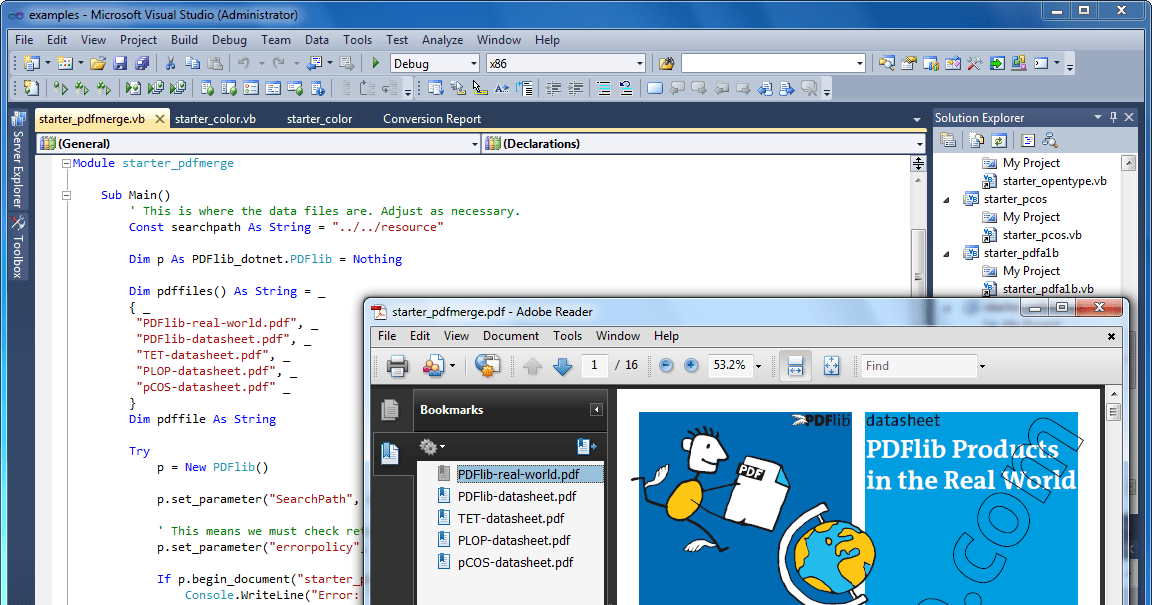1152x605 pixels.
Task: Auto-hide Solution Explorer with the pin toggle
Action: (x=1113, y=116)
